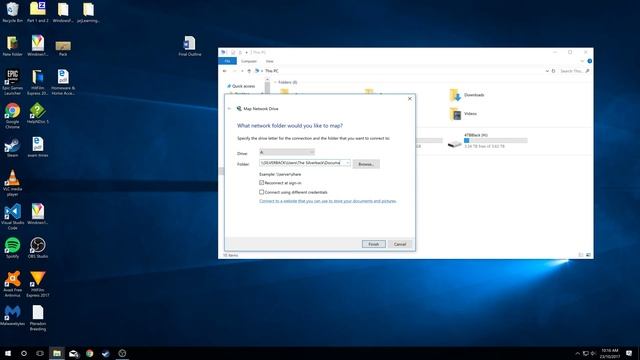Open the File tab in File Explorer

pos(227,61)
